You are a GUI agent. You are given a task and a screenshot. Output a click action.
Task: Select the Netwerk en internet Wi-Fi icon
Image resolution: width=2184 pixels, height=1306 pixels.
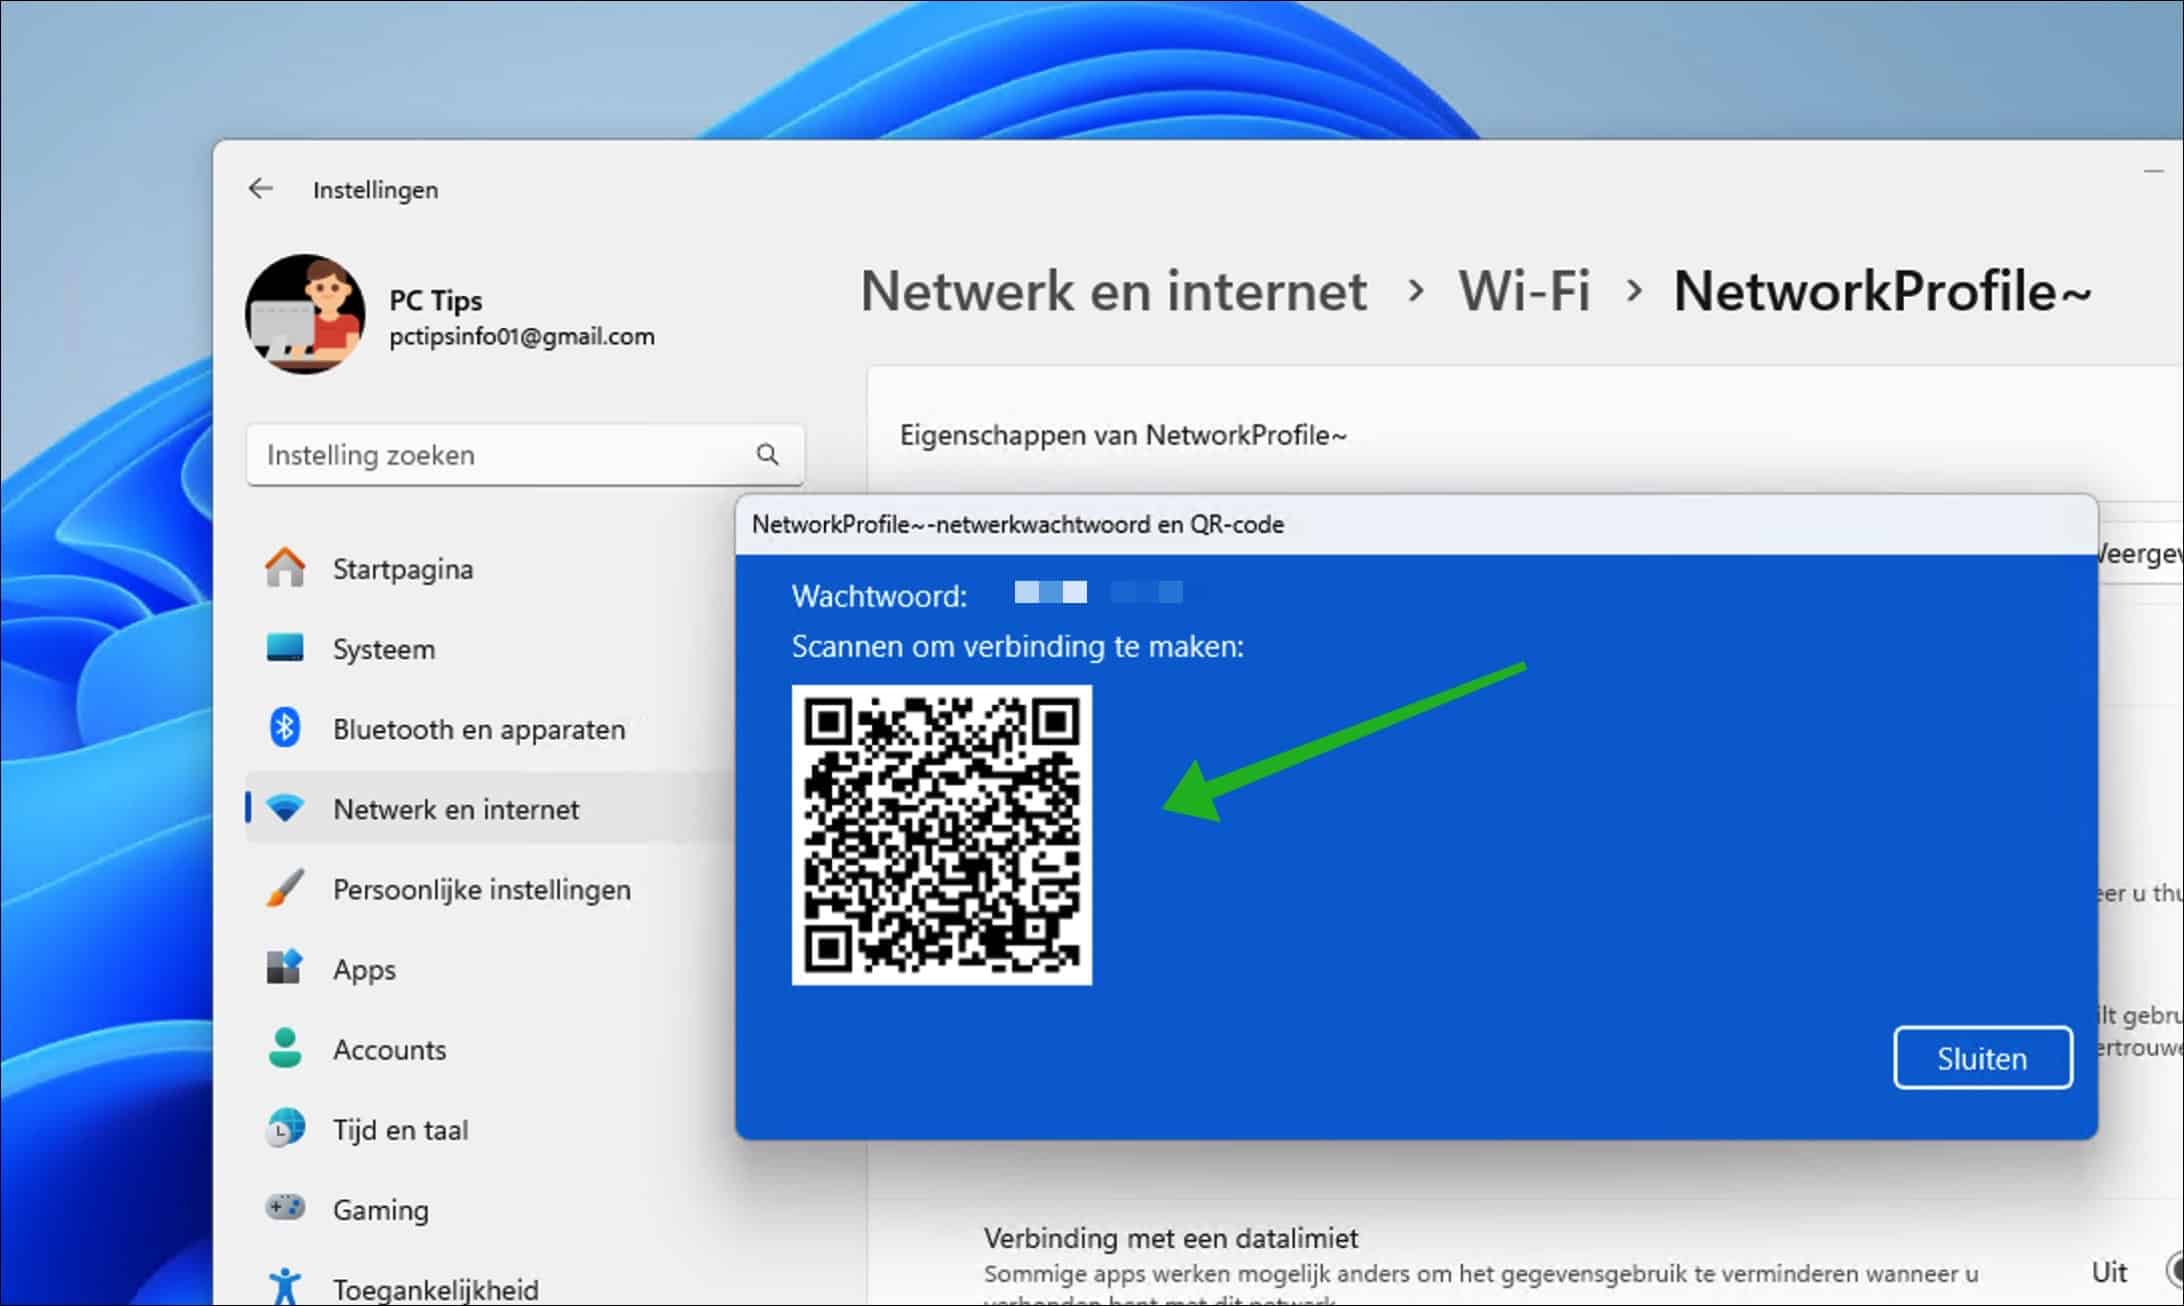(x=286, y=809)
